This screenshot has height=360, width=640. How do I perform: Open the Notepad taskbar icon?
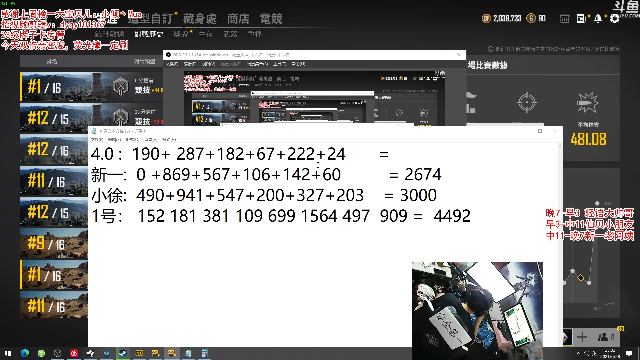pos(188,353)
